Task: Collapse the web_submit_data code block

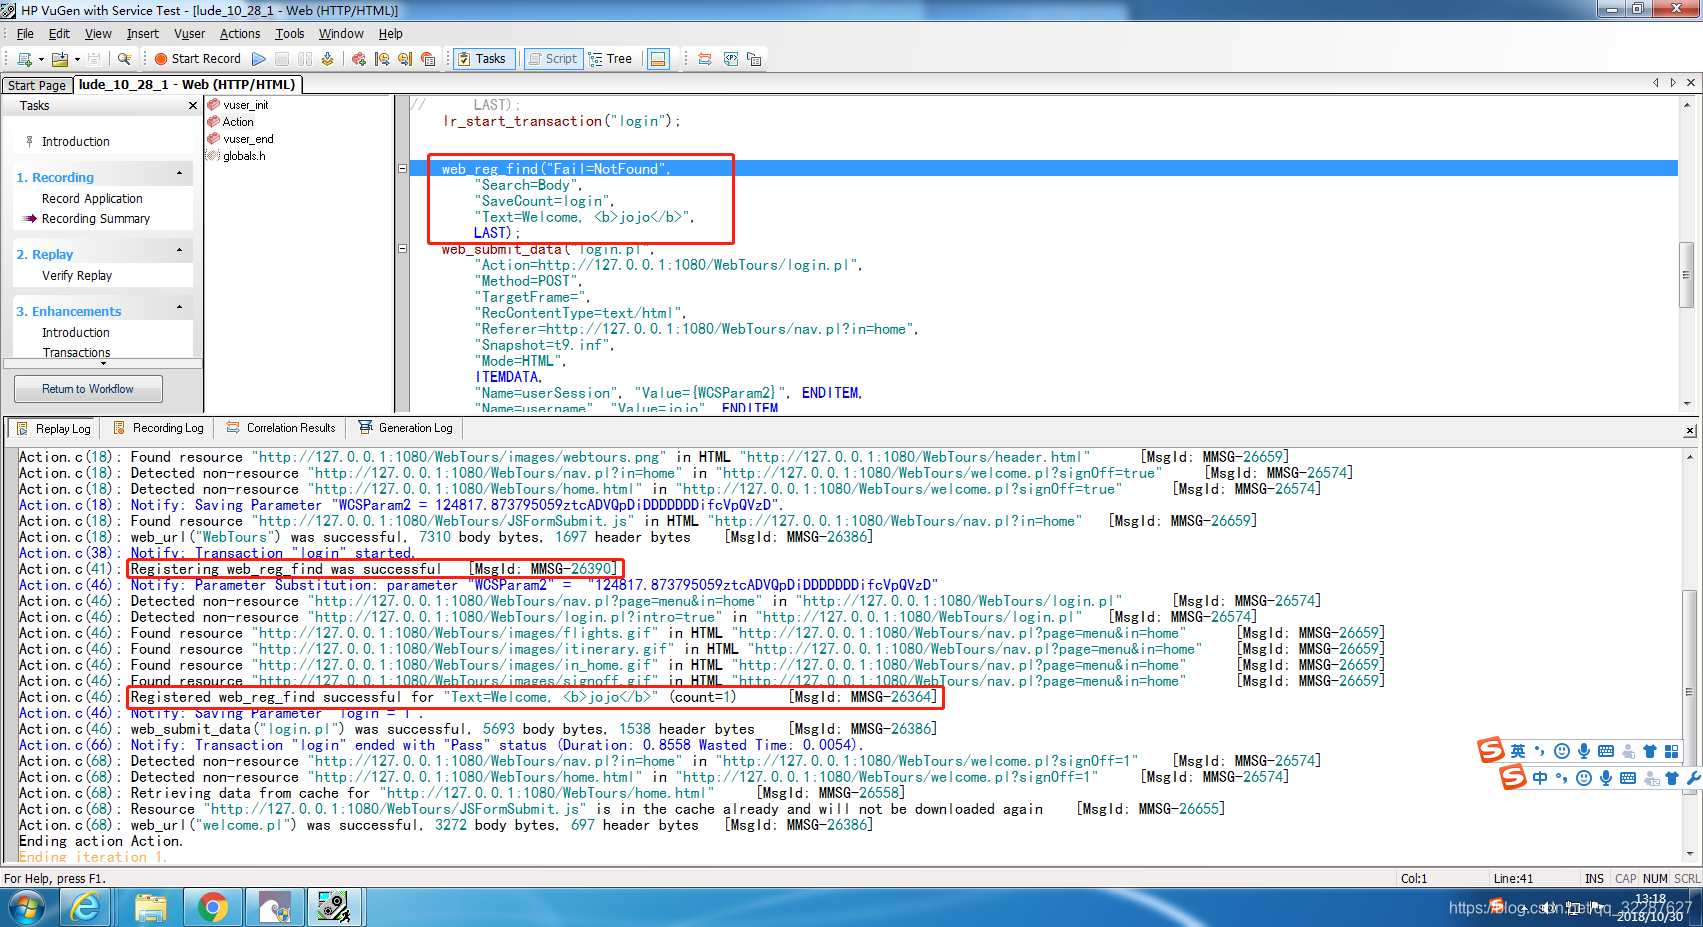Action: click(403, 249)
